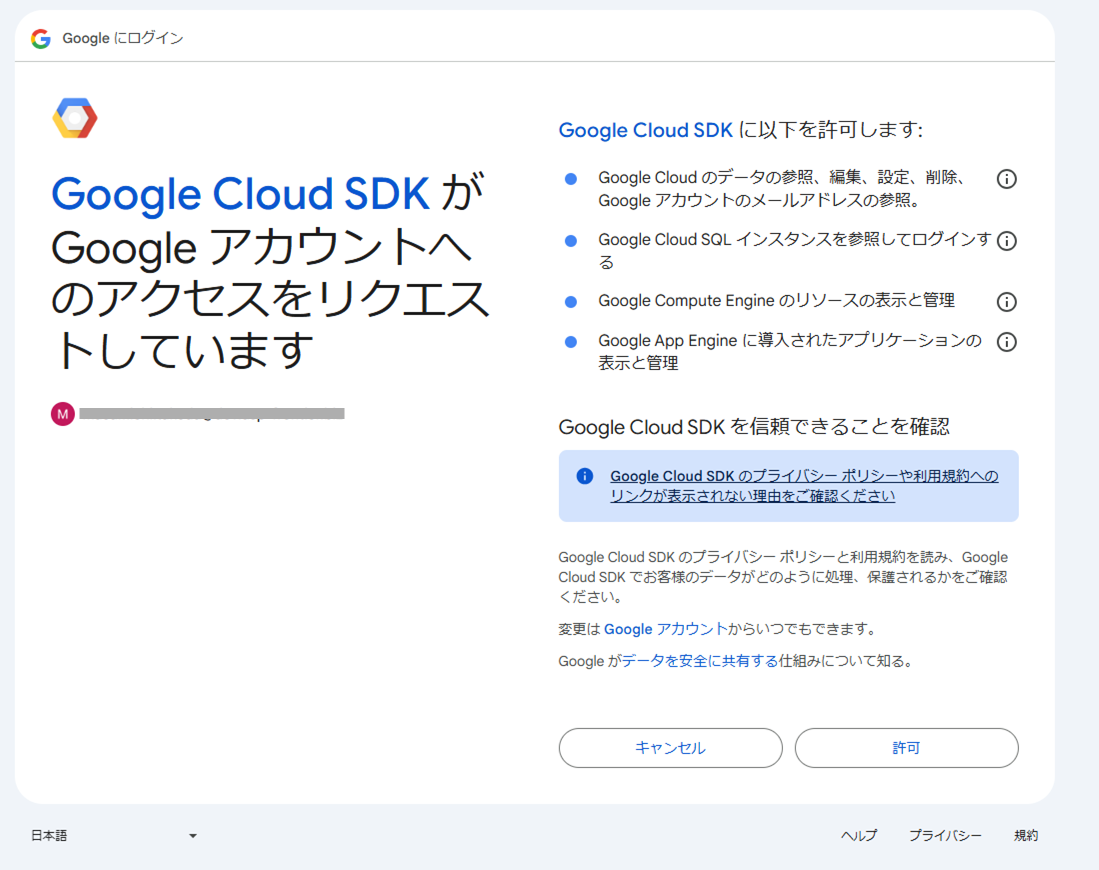Viewport: 1099px width, 870px height.
Task: Click info icon for App Engine permission
Action: point(1006,341)
